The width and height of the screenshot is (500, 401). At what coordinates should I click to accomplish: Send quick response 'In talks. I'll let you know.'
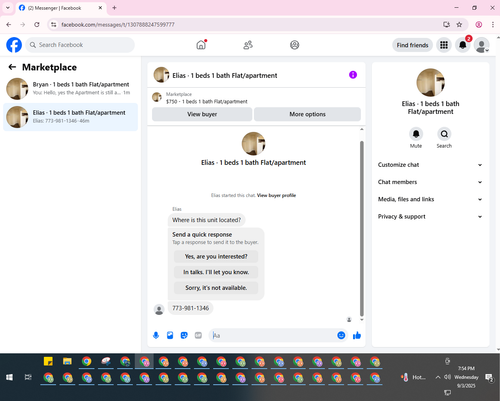coord(216,272)
